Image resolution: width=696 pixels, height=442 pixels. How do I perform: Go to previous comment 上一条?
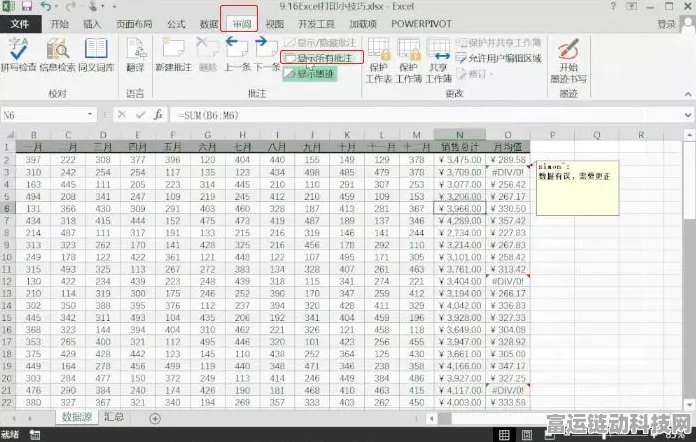[237, 55]
